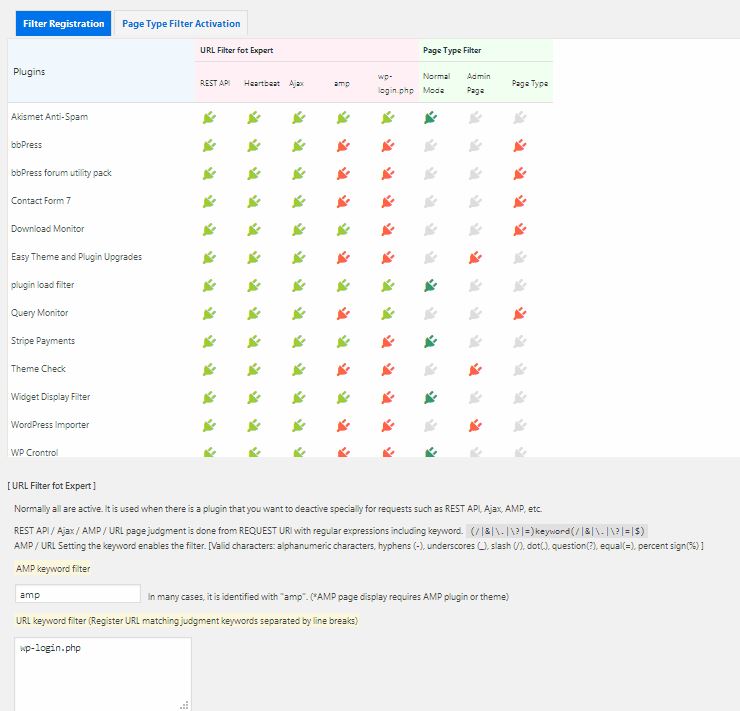Toggle WP Crontrol Normal Mode plug icon
Viewport: 740px width, 711px height.
click(430, 452)
